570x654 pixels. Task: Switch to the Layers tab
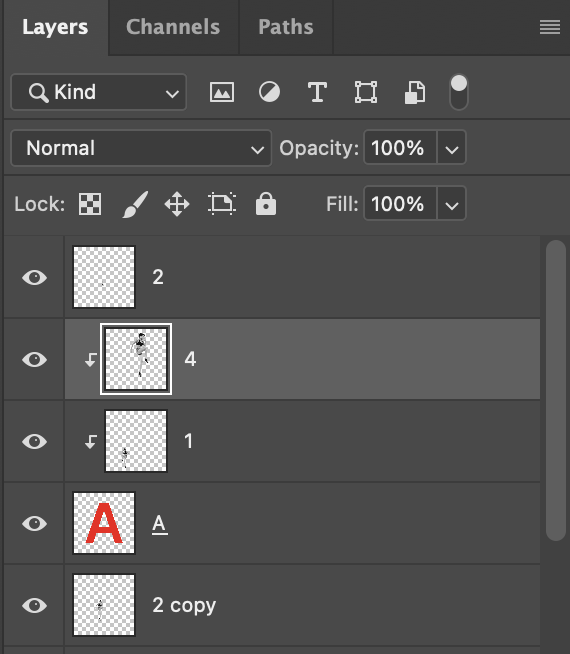pos(55,27)
